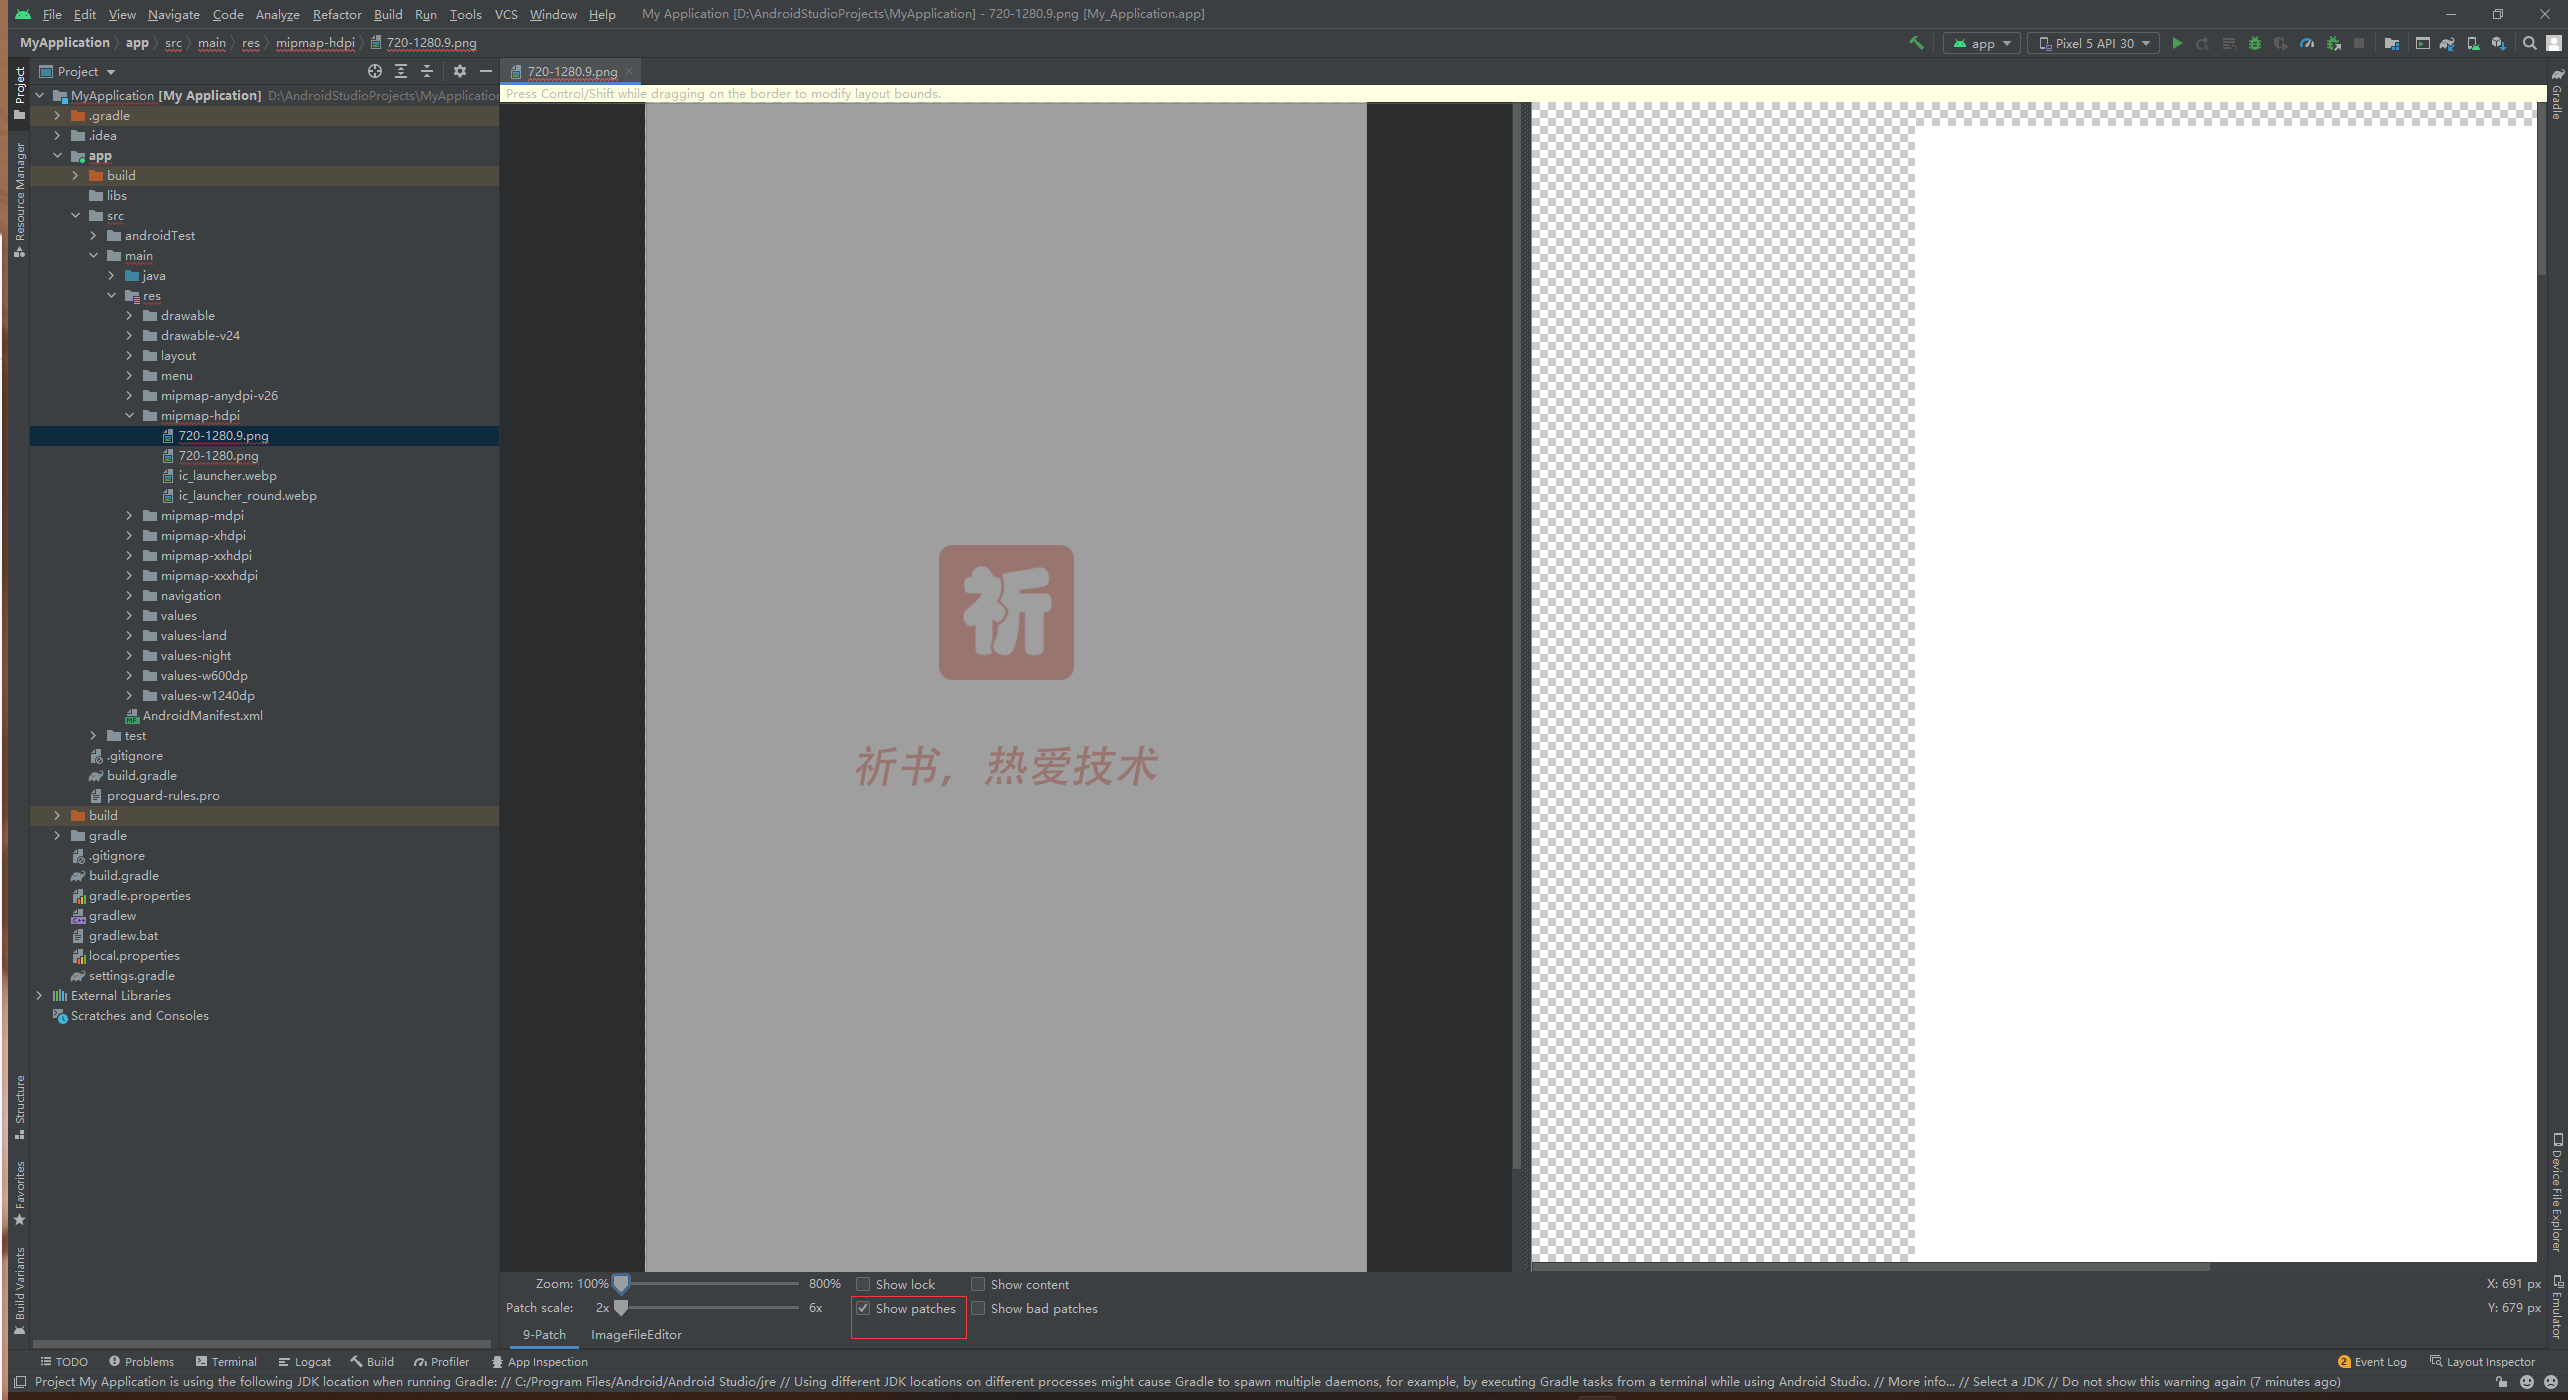Click Sync Project with Gradle Files icon

(x=2447, y=43)
